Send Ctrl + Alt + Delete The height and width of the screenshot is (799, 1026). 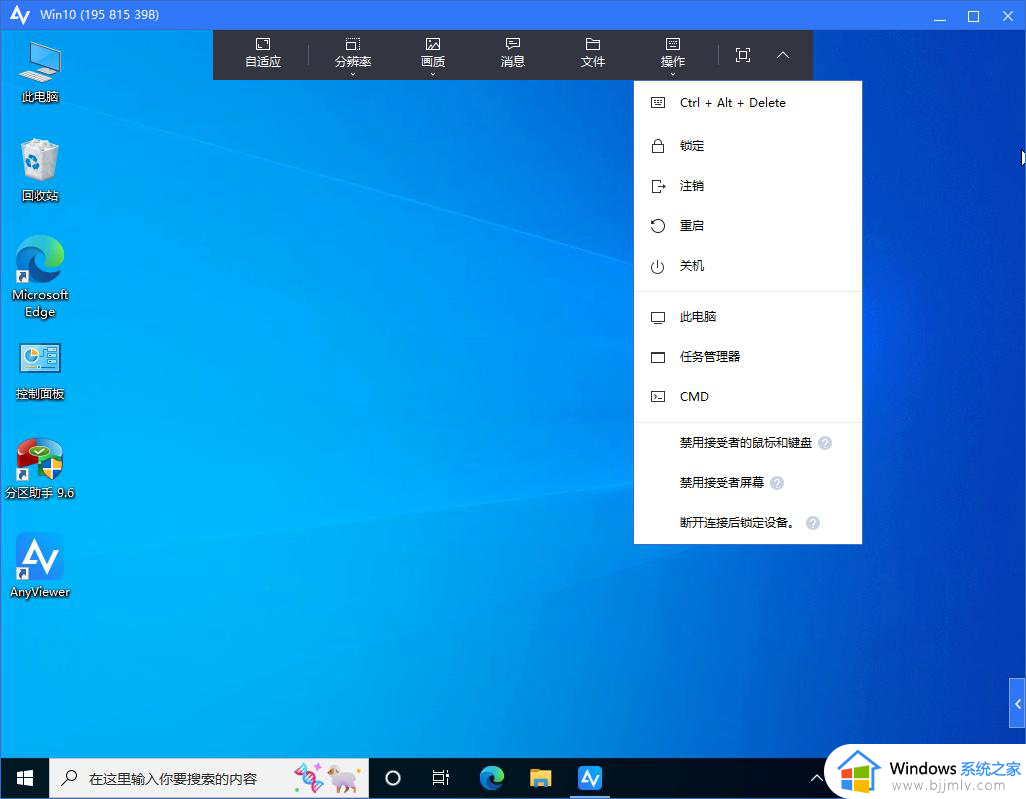point(747,103)
